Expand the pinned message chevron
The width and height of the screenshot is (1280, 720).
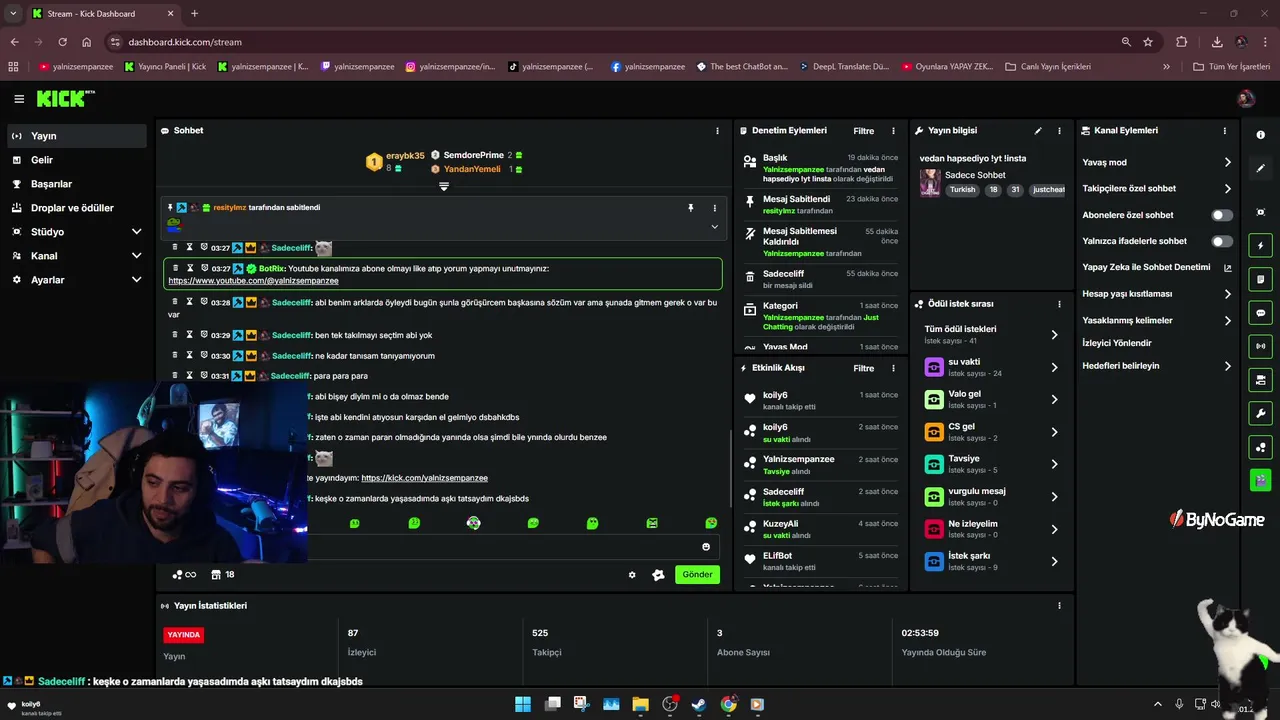pyautogui.click(x=714, y=227)
